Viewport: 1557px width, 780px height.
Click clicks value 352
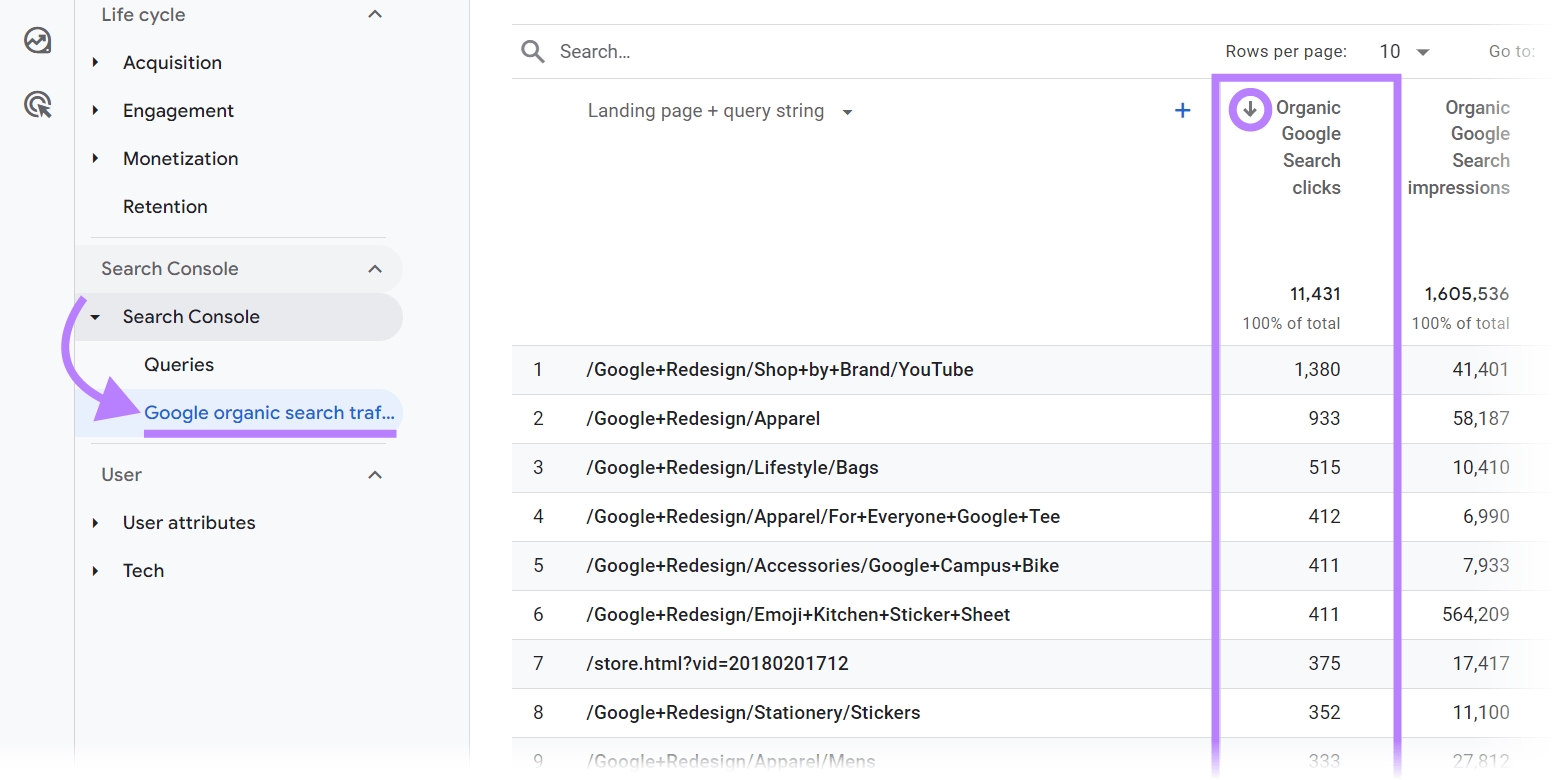(1324, 713)
